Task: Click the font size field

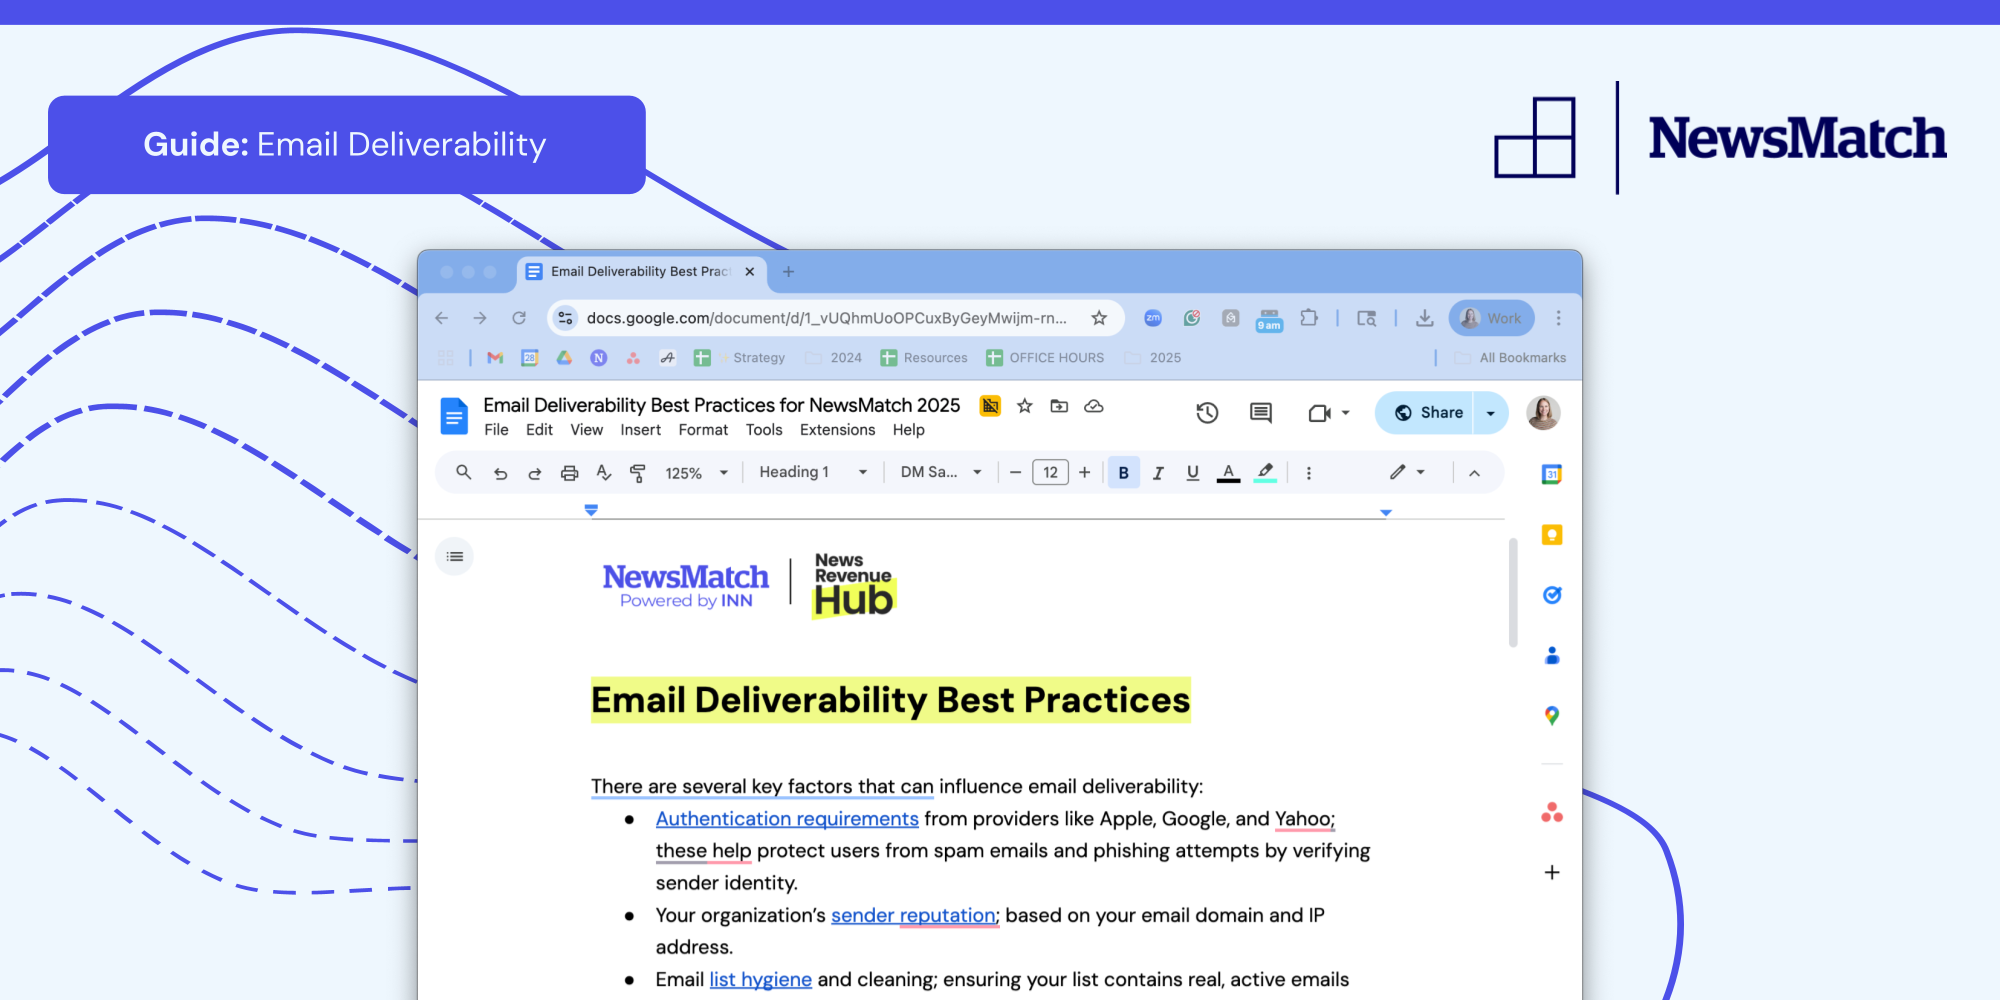Action: pyautogui.click(x=1050, y=473)
